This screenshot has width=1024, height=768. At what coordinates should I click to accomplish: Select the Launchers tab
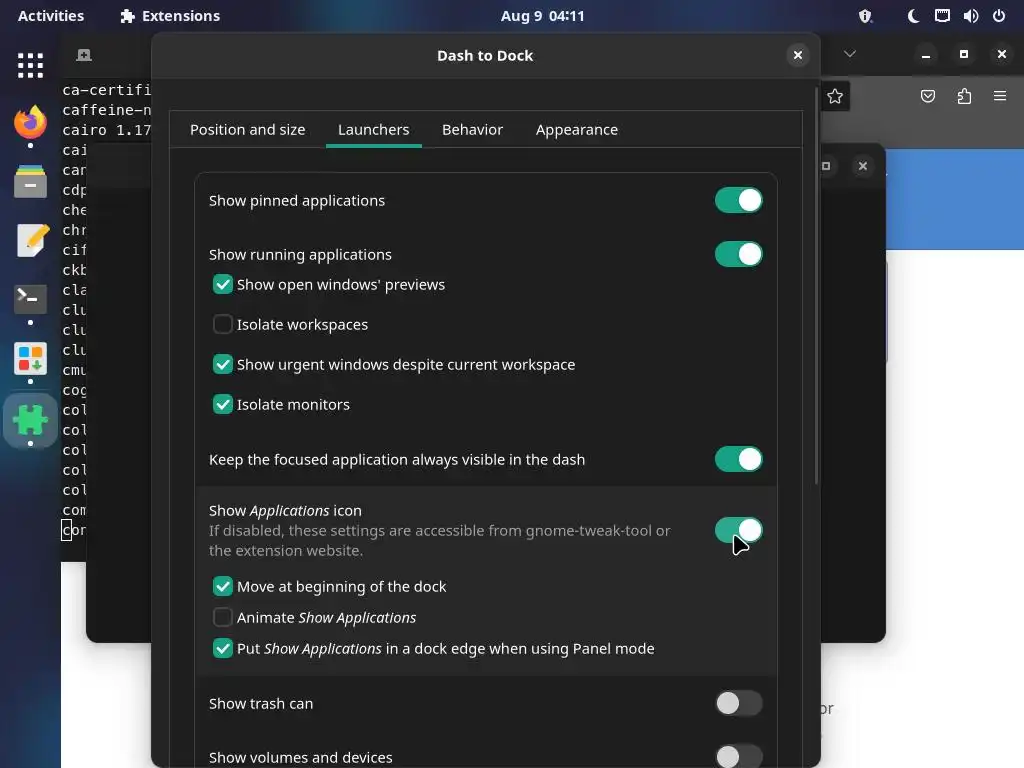coord(374,129)
